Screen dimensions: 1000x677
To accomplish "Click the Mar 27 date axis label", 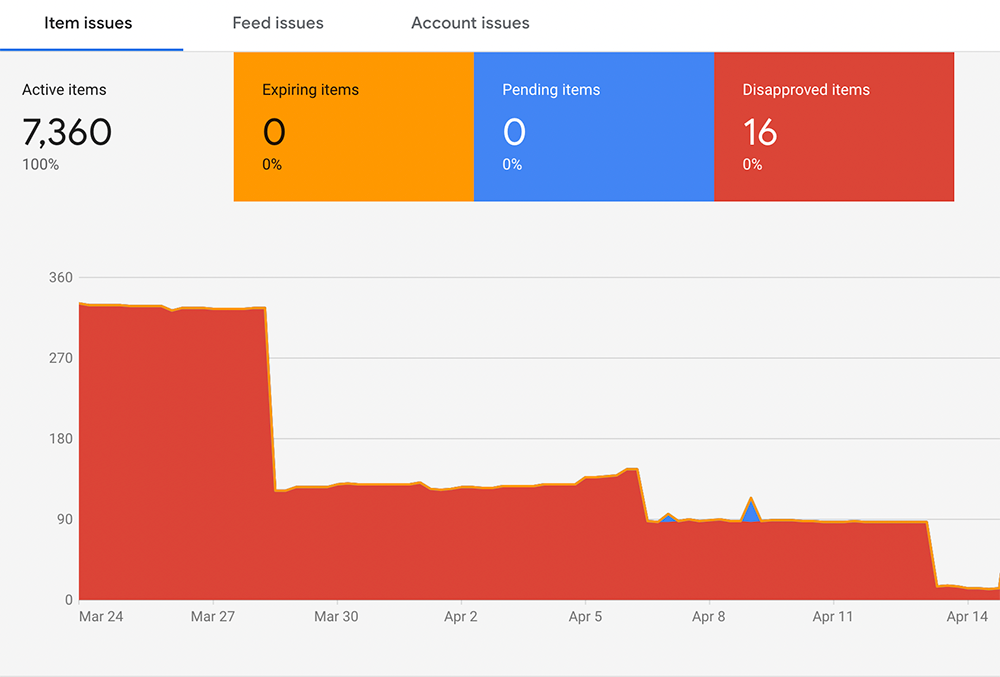I will coord(213,616).
